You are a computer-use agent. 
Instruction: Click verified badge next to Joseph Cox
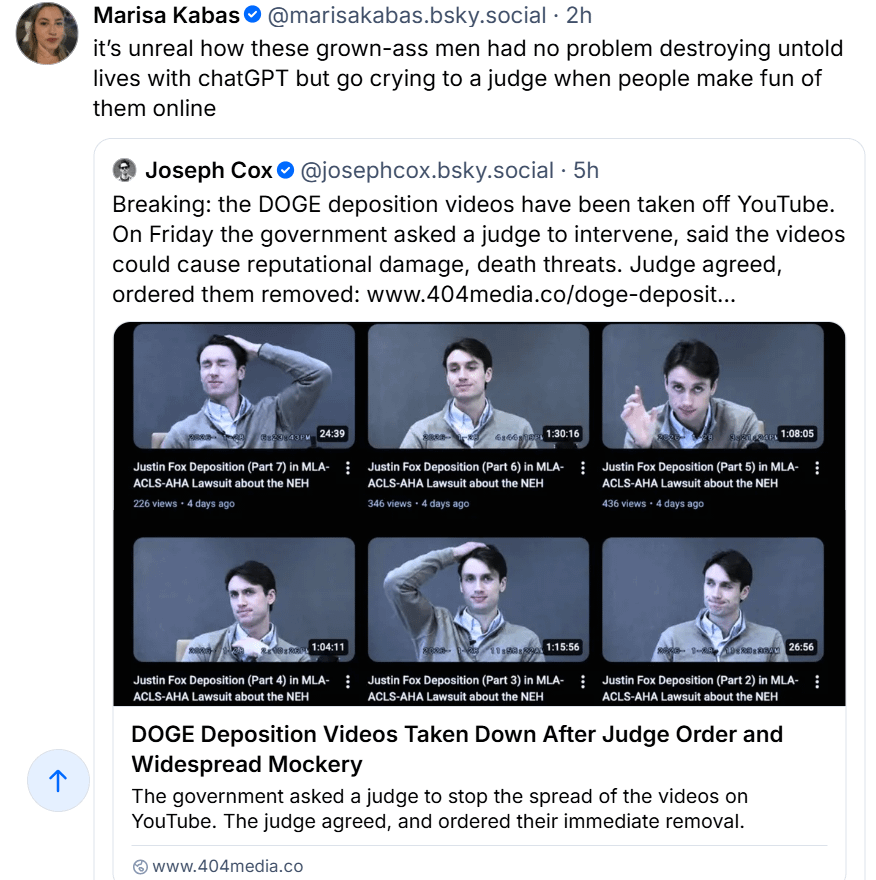pyautogui.click(x=285, y=170)
